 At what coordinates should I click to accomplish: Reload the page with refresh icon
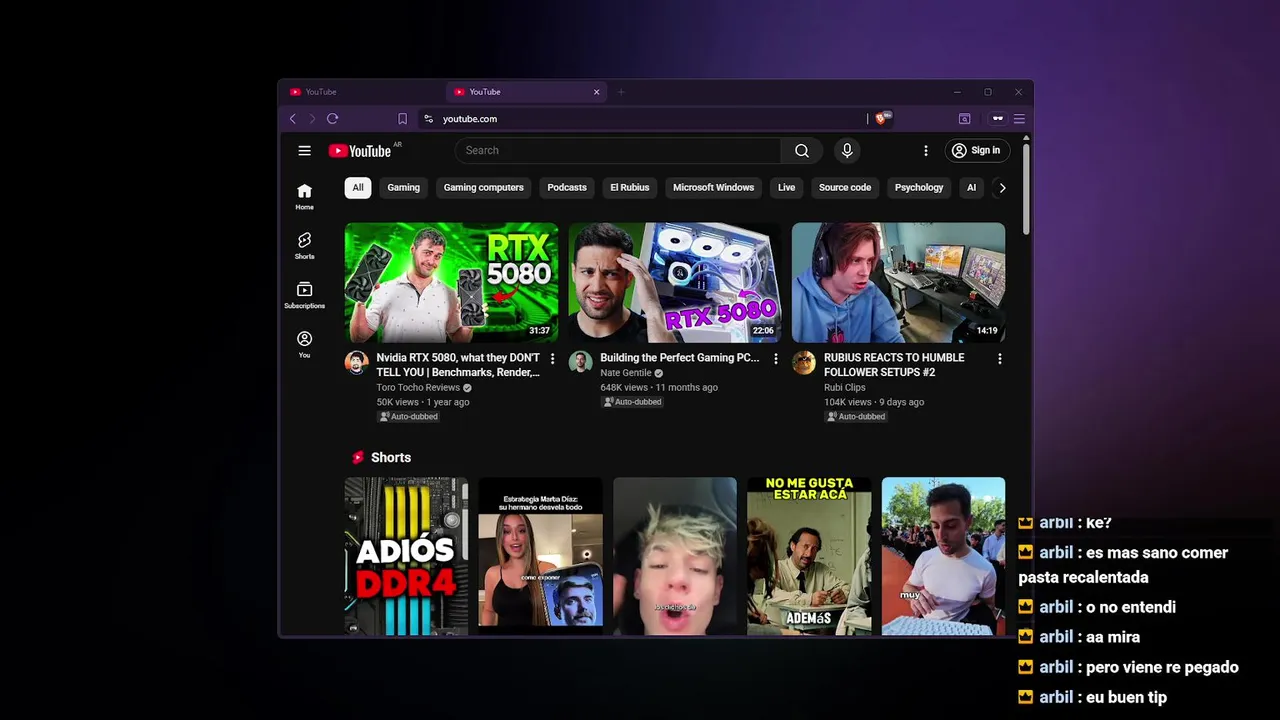point(333,119)
